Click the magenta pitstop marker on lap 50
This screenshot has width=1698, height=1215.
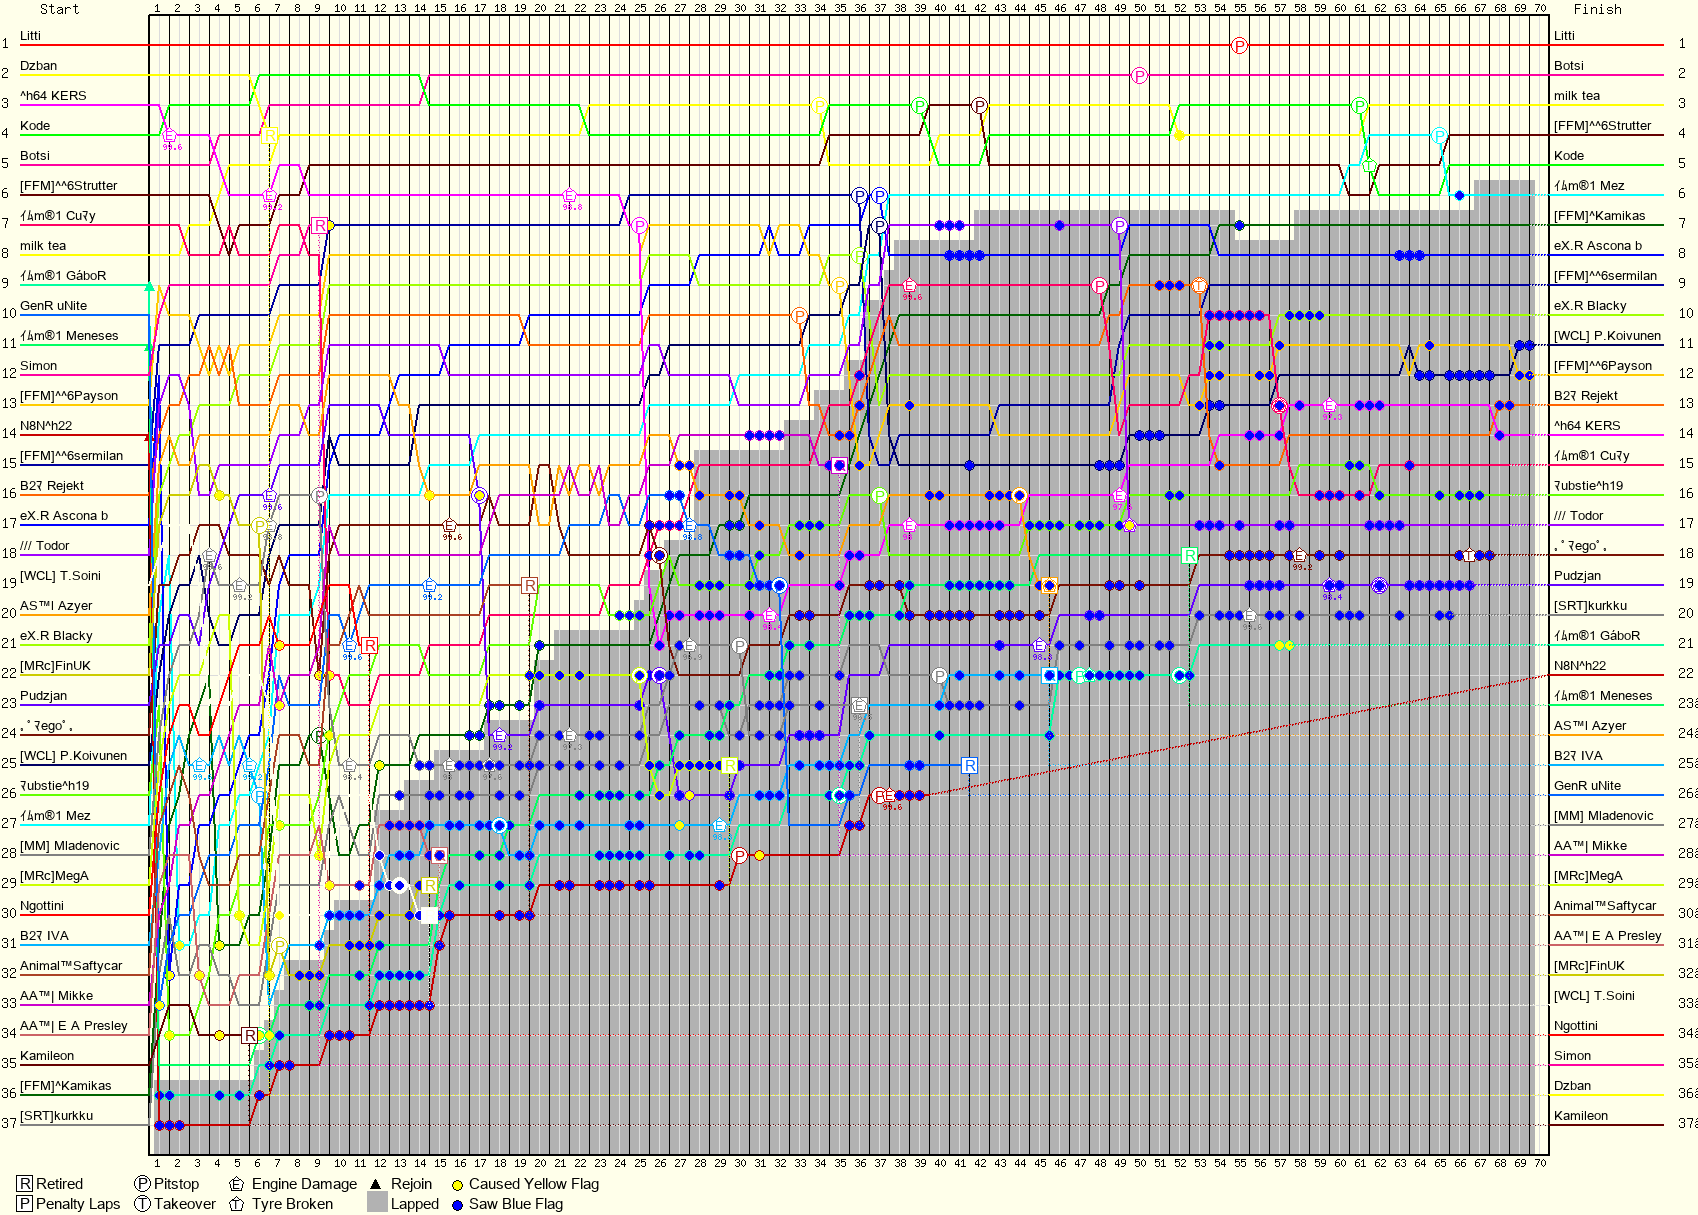1139,75
